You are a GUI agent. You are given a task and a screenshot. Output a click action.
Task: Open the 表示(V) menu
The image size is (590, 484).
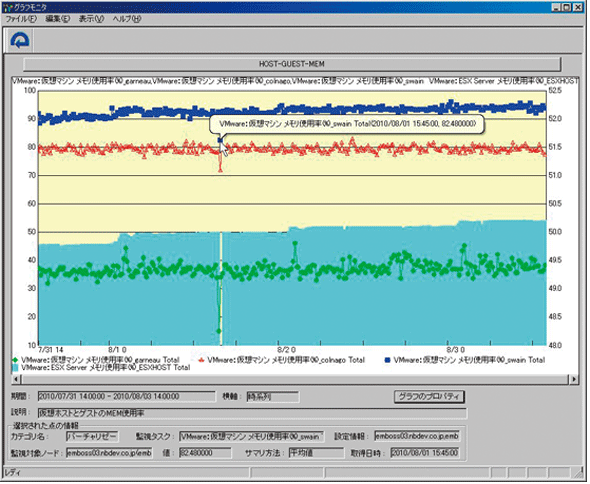point(91,19)
